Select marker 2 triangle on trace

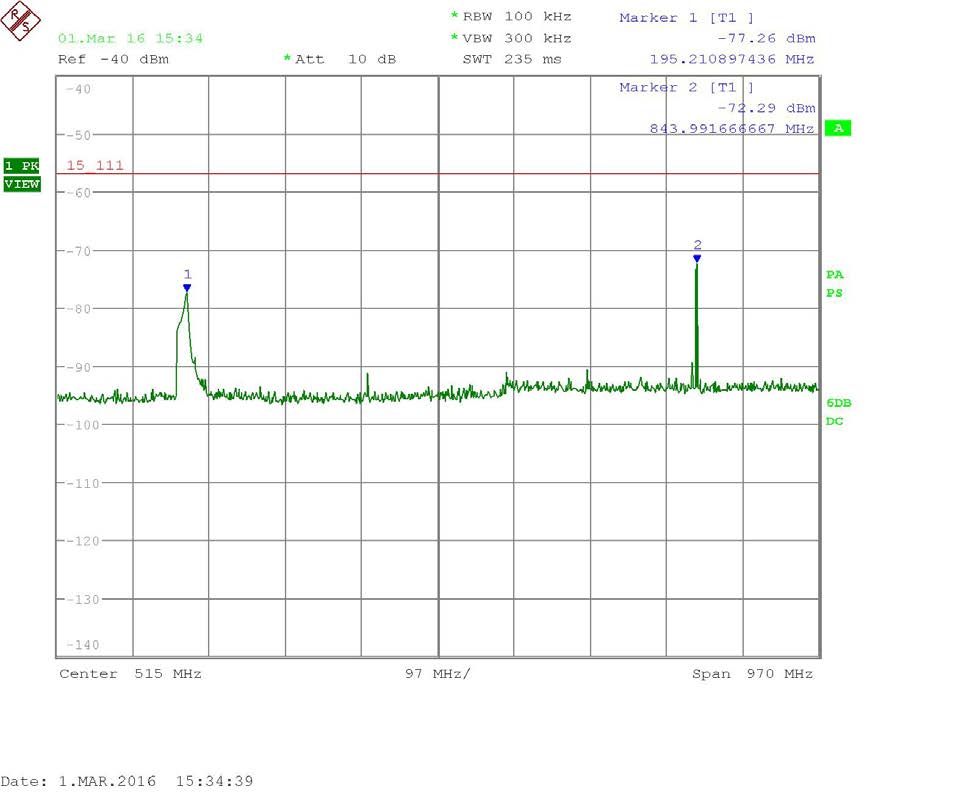pos(697,259)
